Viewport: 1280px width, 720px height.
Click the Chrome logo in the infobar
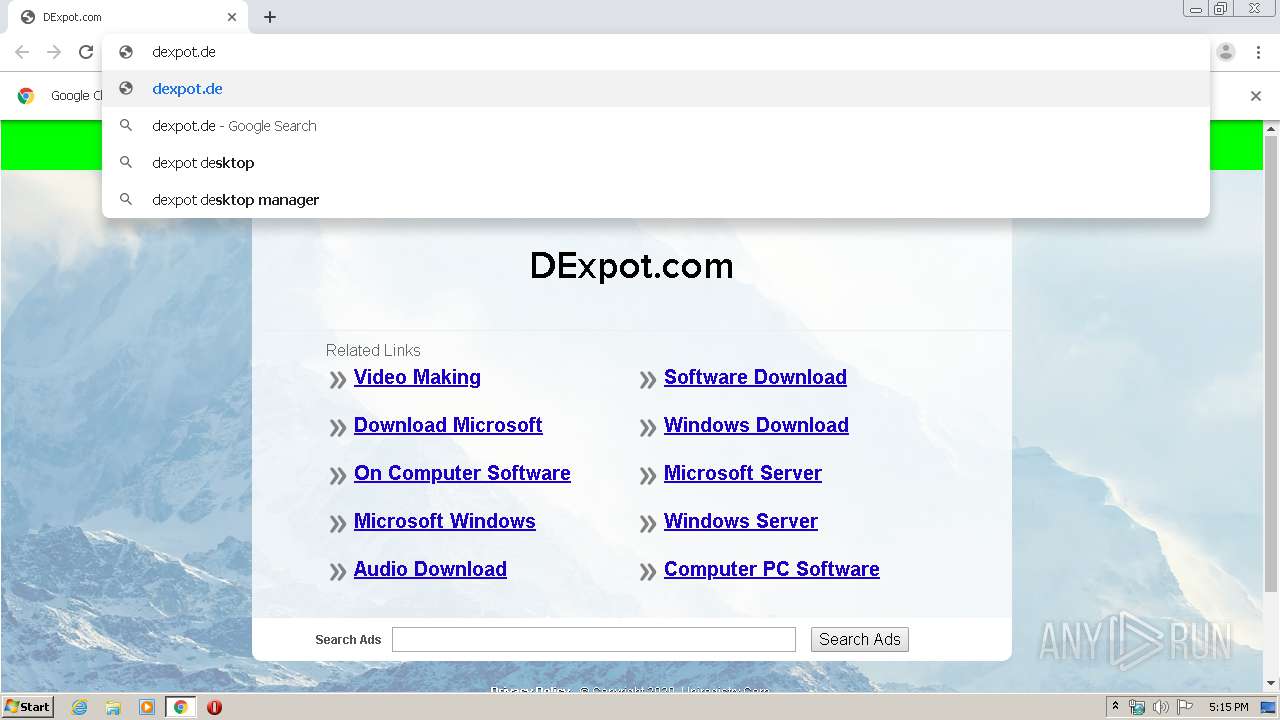click(26, 96)
